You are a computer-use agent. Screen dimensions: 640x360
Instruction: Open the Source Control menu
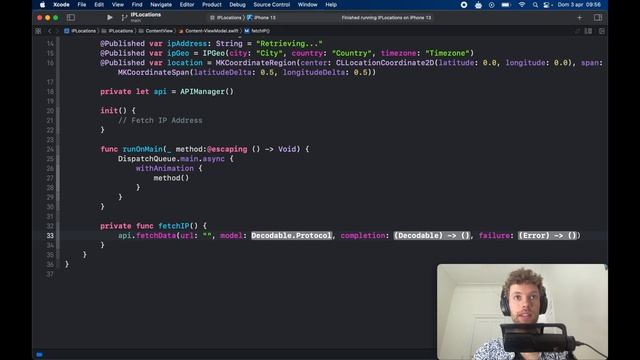(x=271, y=5)
